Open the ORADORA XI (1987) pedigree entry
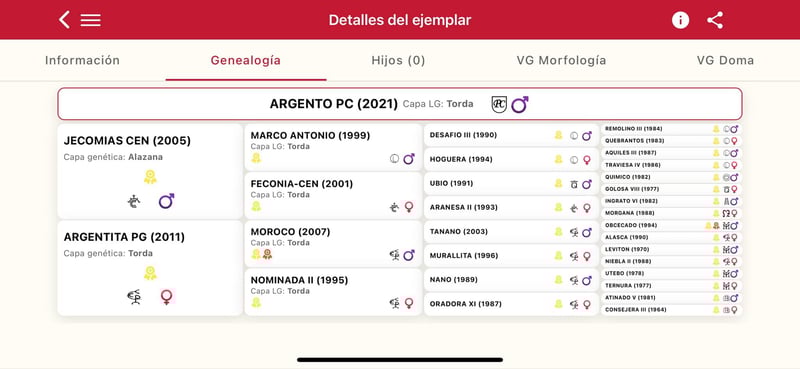The width and height of the screenshot is (800, 369). 511,304
